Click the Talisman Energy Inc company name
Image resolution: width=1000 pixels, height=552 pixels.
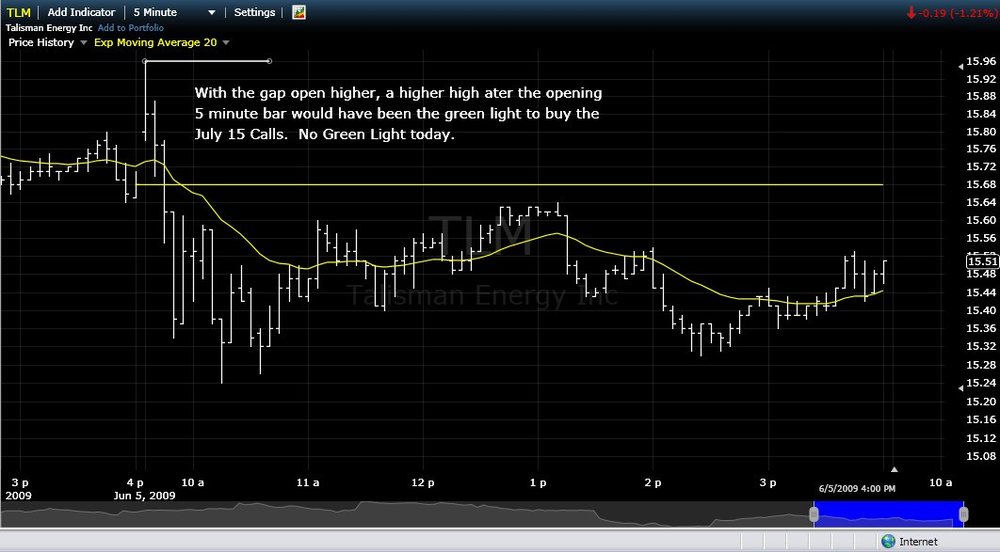click(x=49, y=27)
